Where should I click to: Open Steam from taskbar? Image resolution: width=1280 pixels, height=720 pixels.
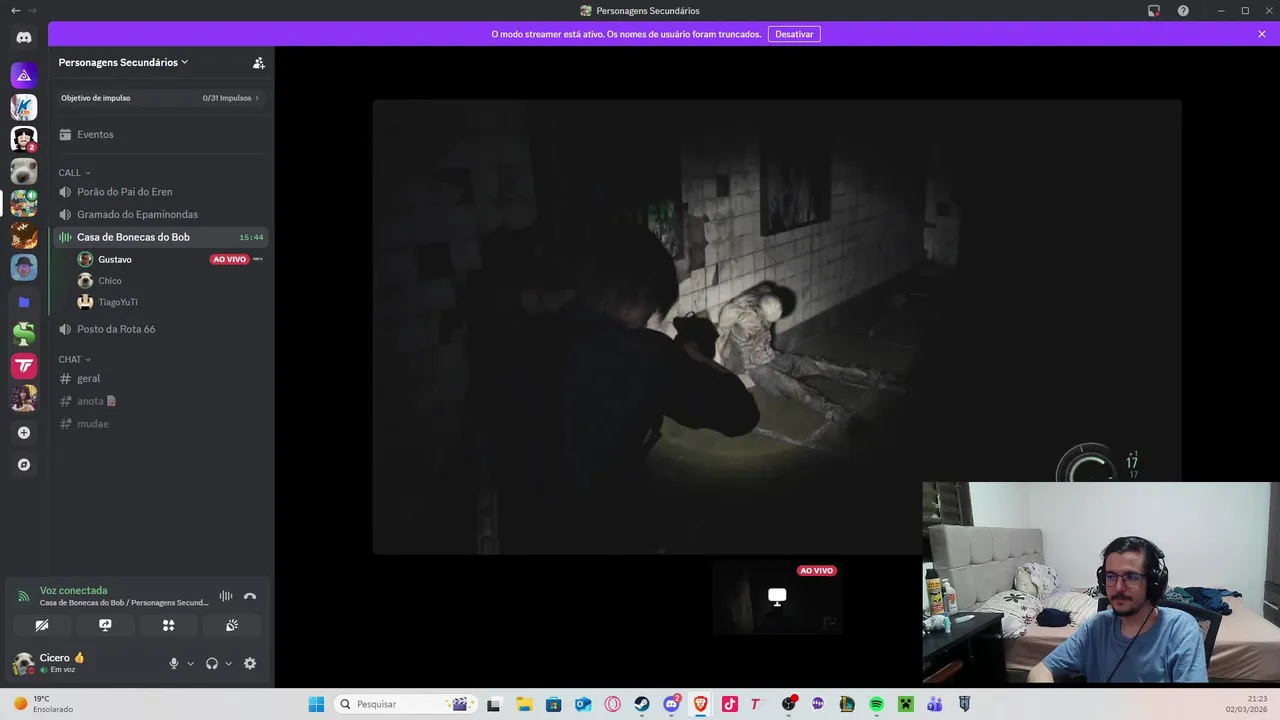(x=642, y=704)
